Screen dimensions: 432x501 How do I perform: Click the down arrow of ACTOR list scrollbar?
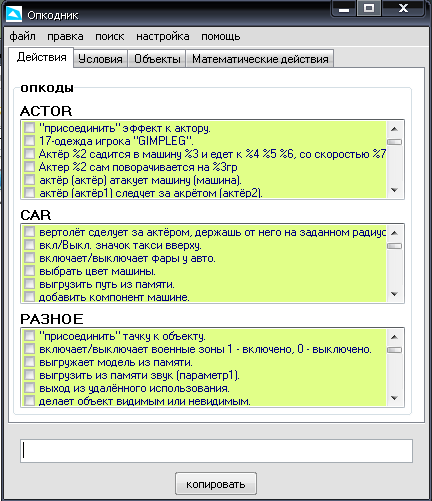(x=394, y=190)
